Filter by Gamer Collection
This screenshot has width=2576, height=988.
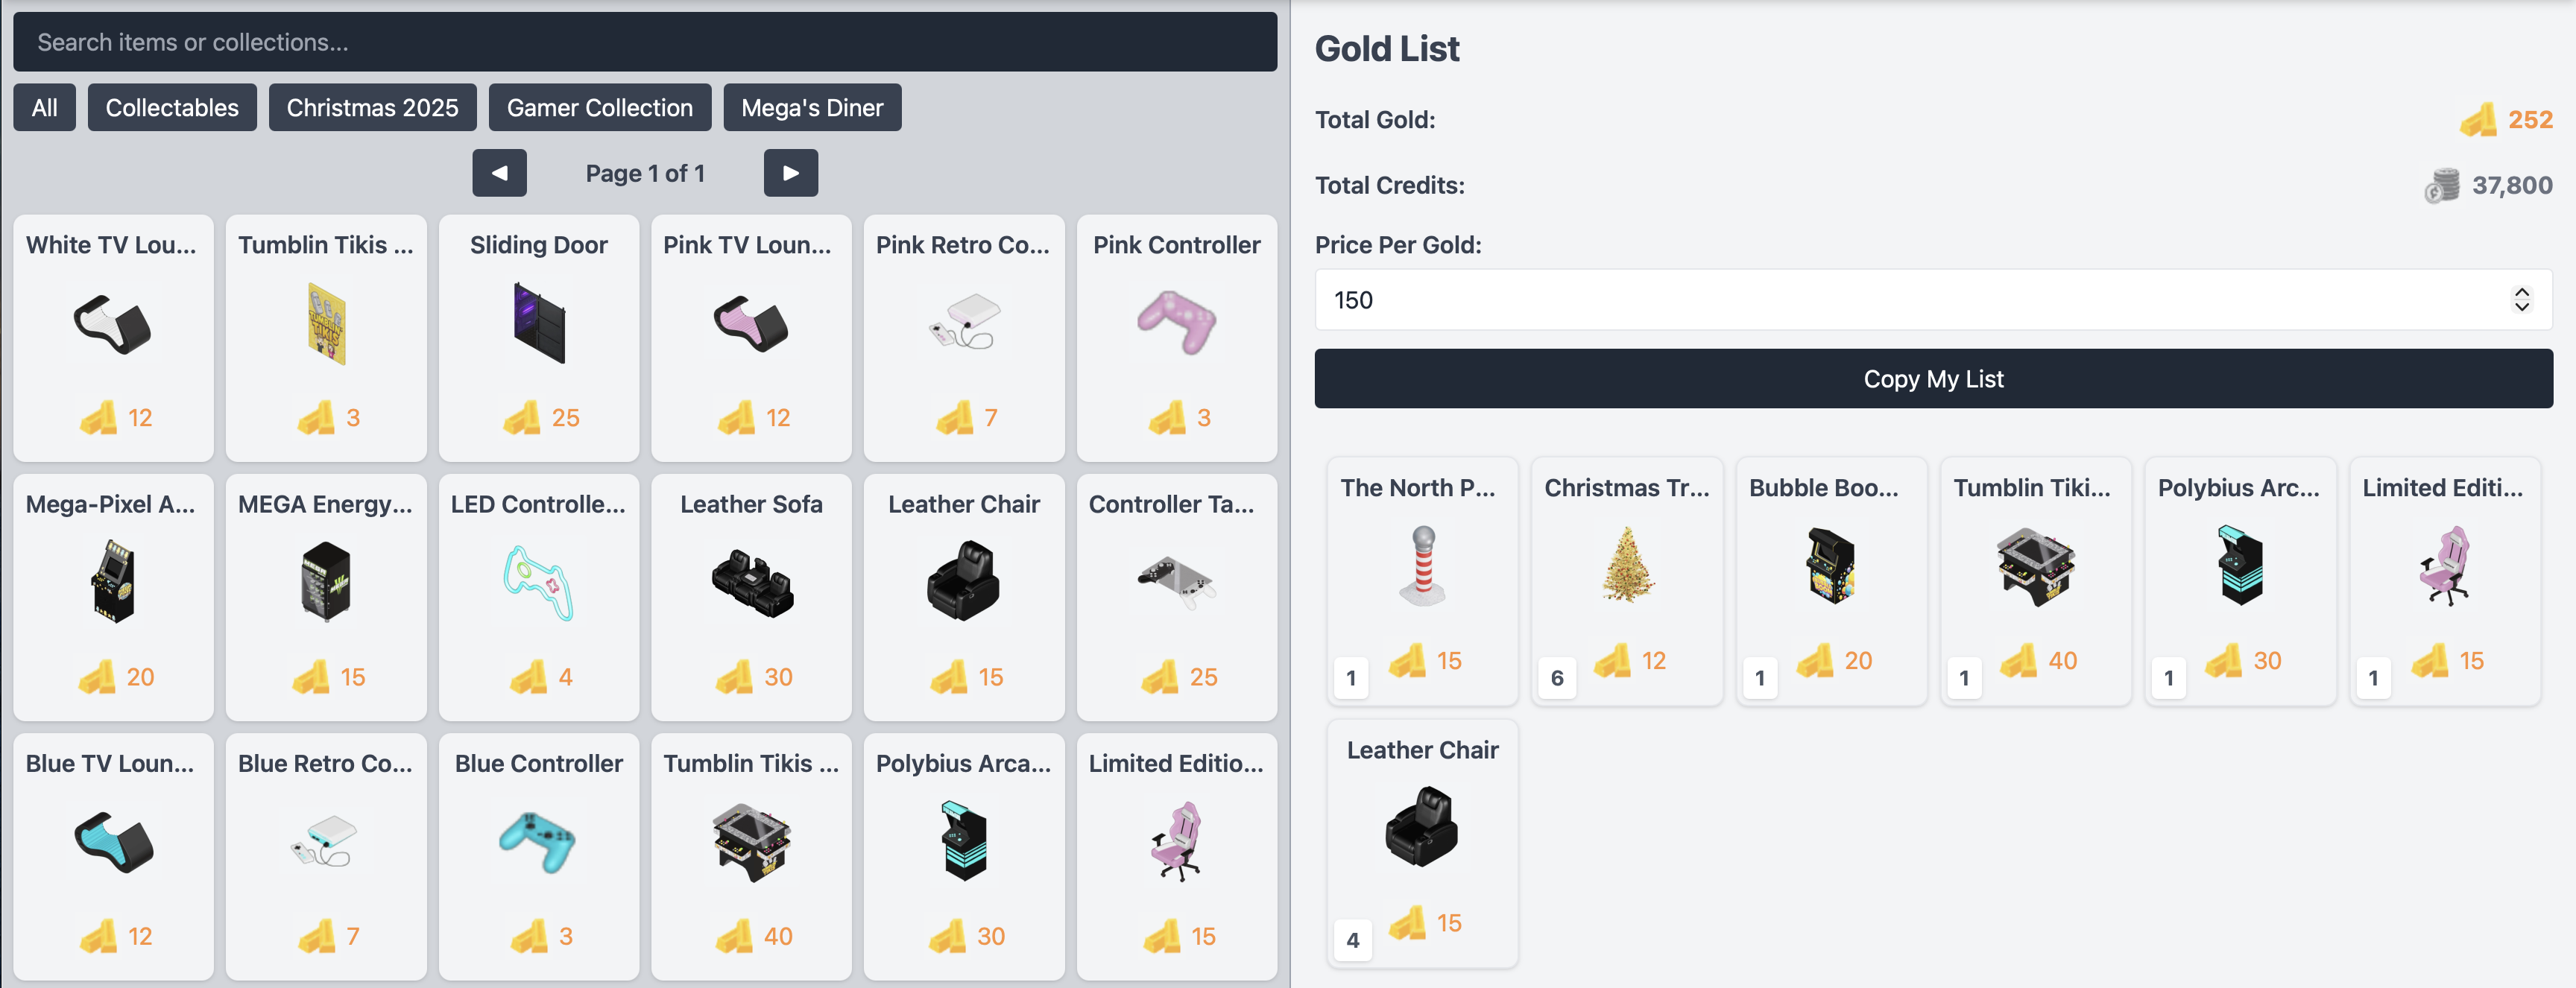pos(599,108)
